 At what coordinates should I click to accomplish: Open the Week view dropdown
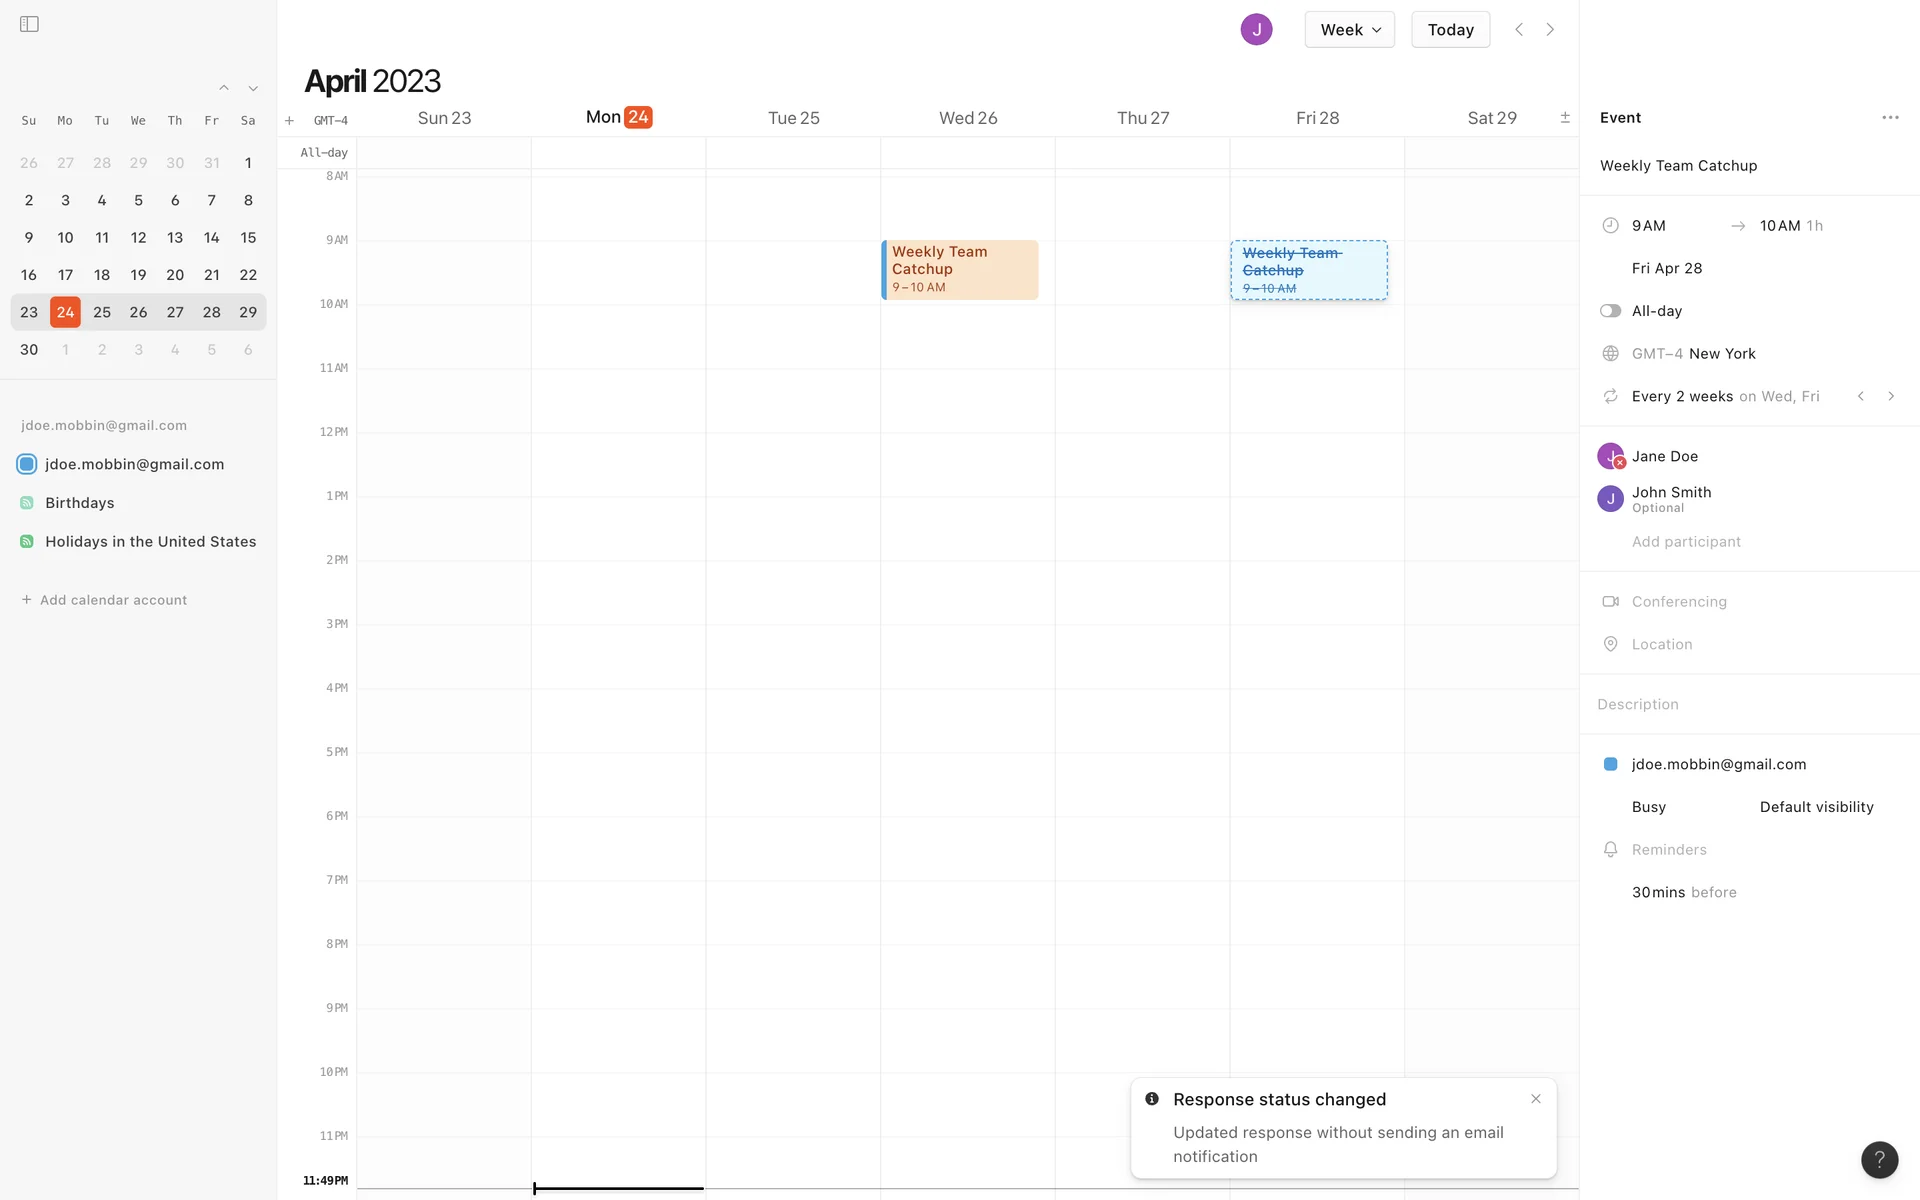coord(1349,30)
